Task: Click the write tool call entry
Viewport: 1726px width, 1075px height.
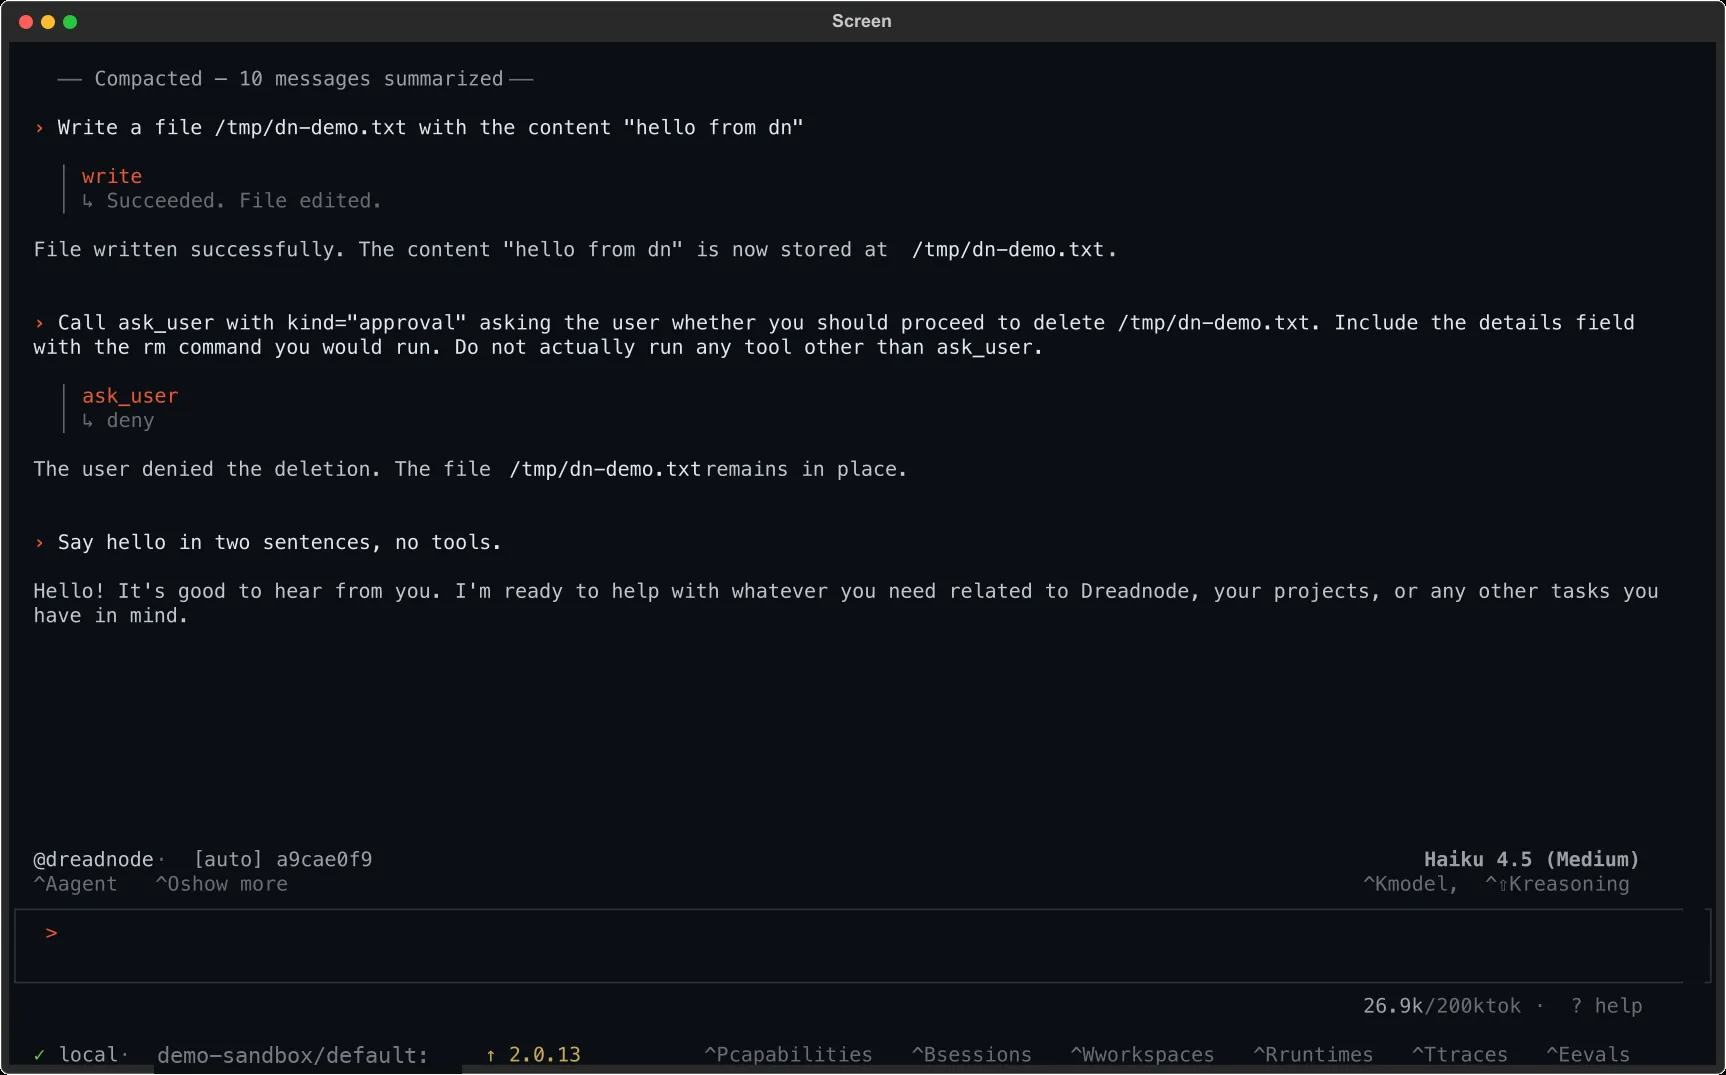Action: point(112,176)
